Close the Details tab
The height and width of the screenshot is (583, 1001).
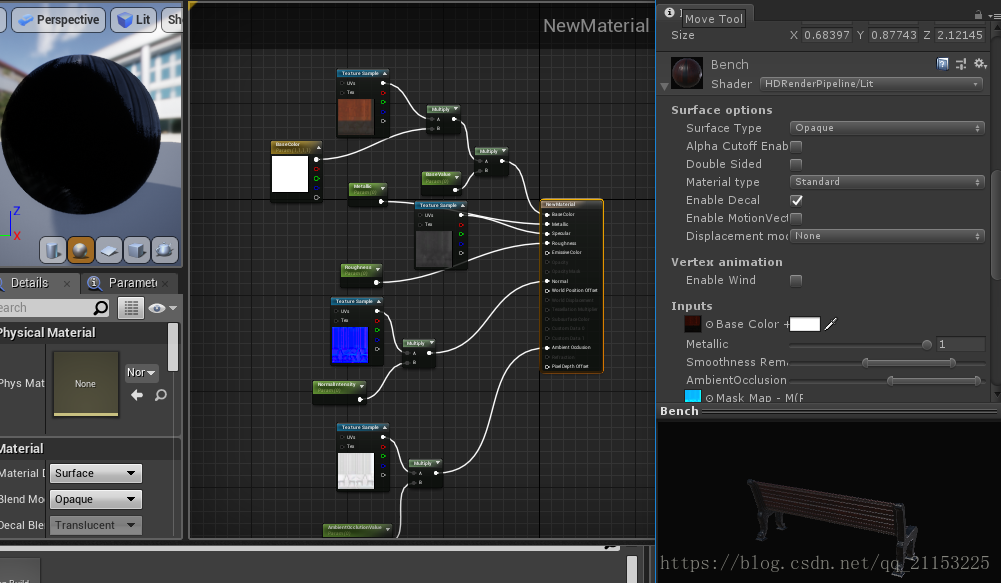pyautogui.click(x=67, y=284)
